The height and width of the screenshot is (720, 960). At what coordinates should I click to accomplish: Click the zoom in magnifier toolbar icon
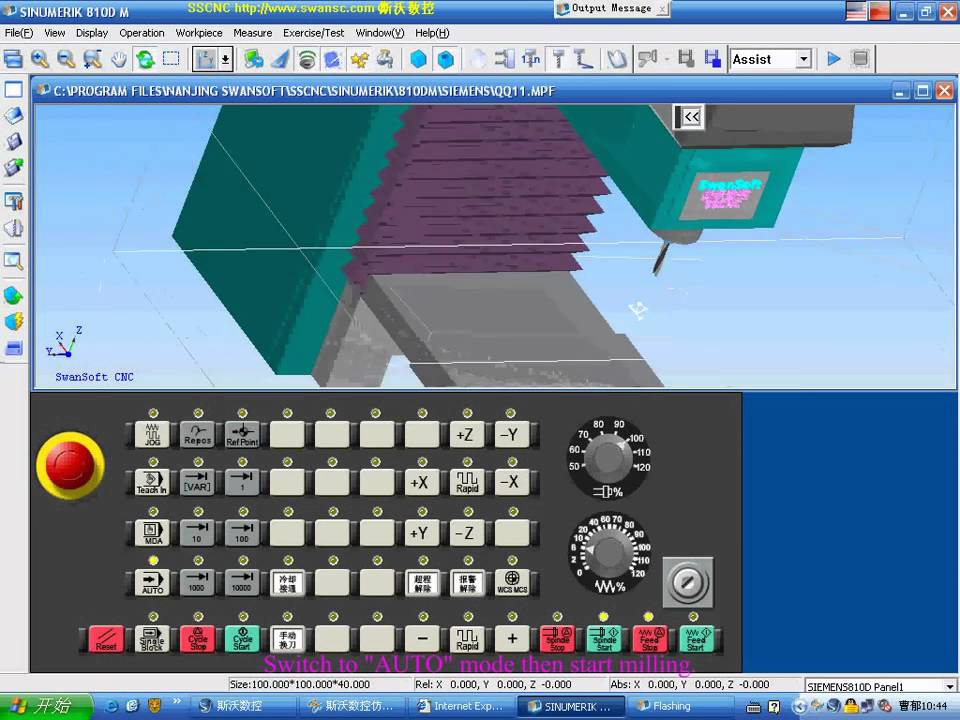(40, 59)
